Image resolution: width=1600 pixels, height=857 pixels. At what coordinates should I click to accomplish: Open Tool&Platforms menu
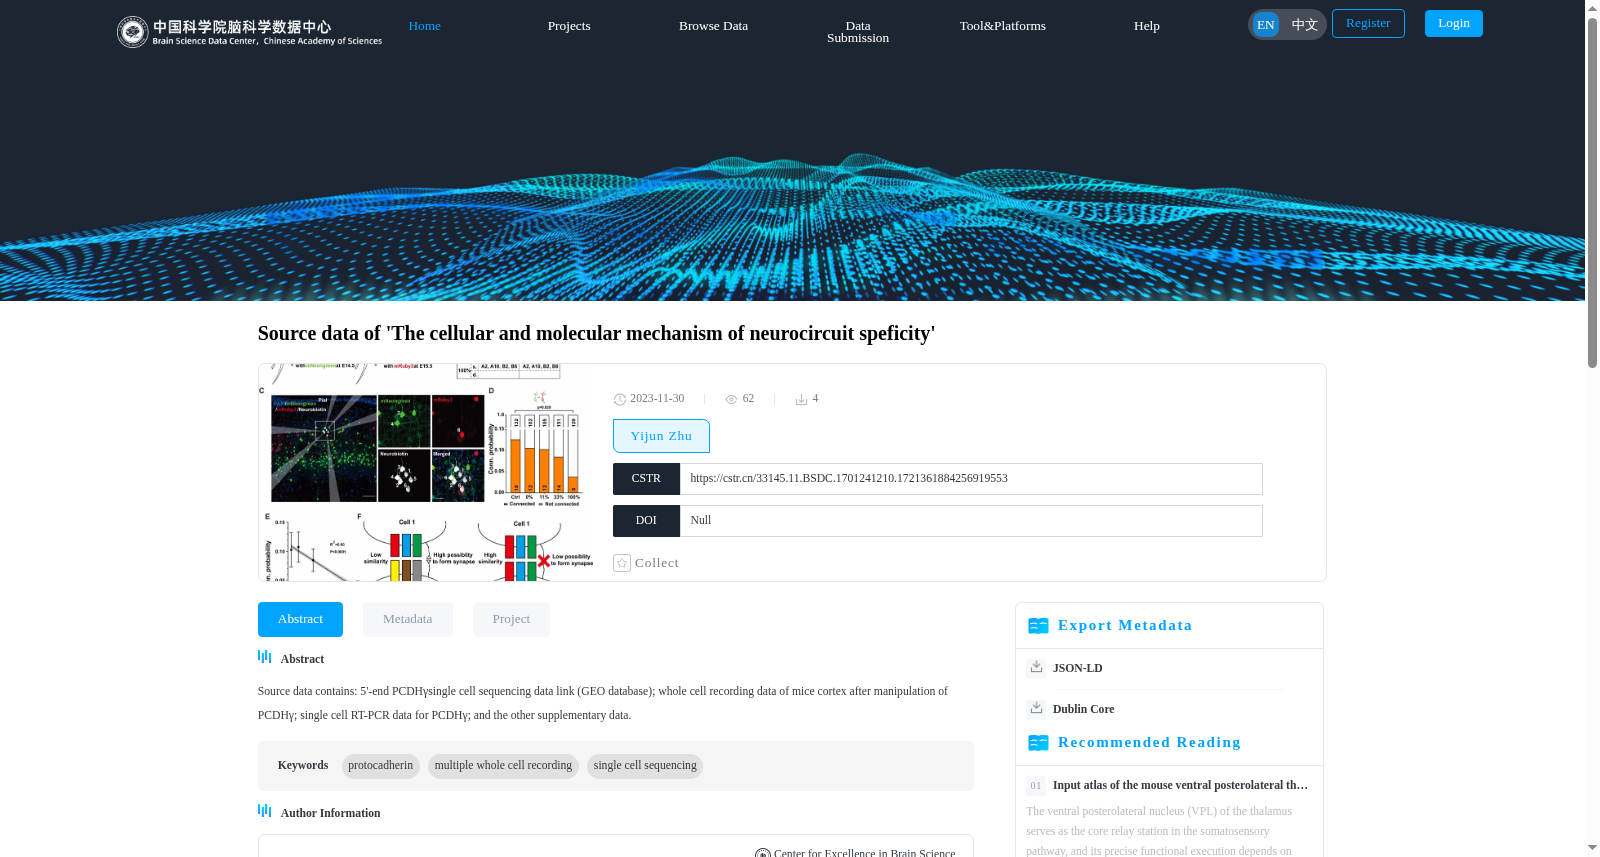click(x=1003, y=26)
